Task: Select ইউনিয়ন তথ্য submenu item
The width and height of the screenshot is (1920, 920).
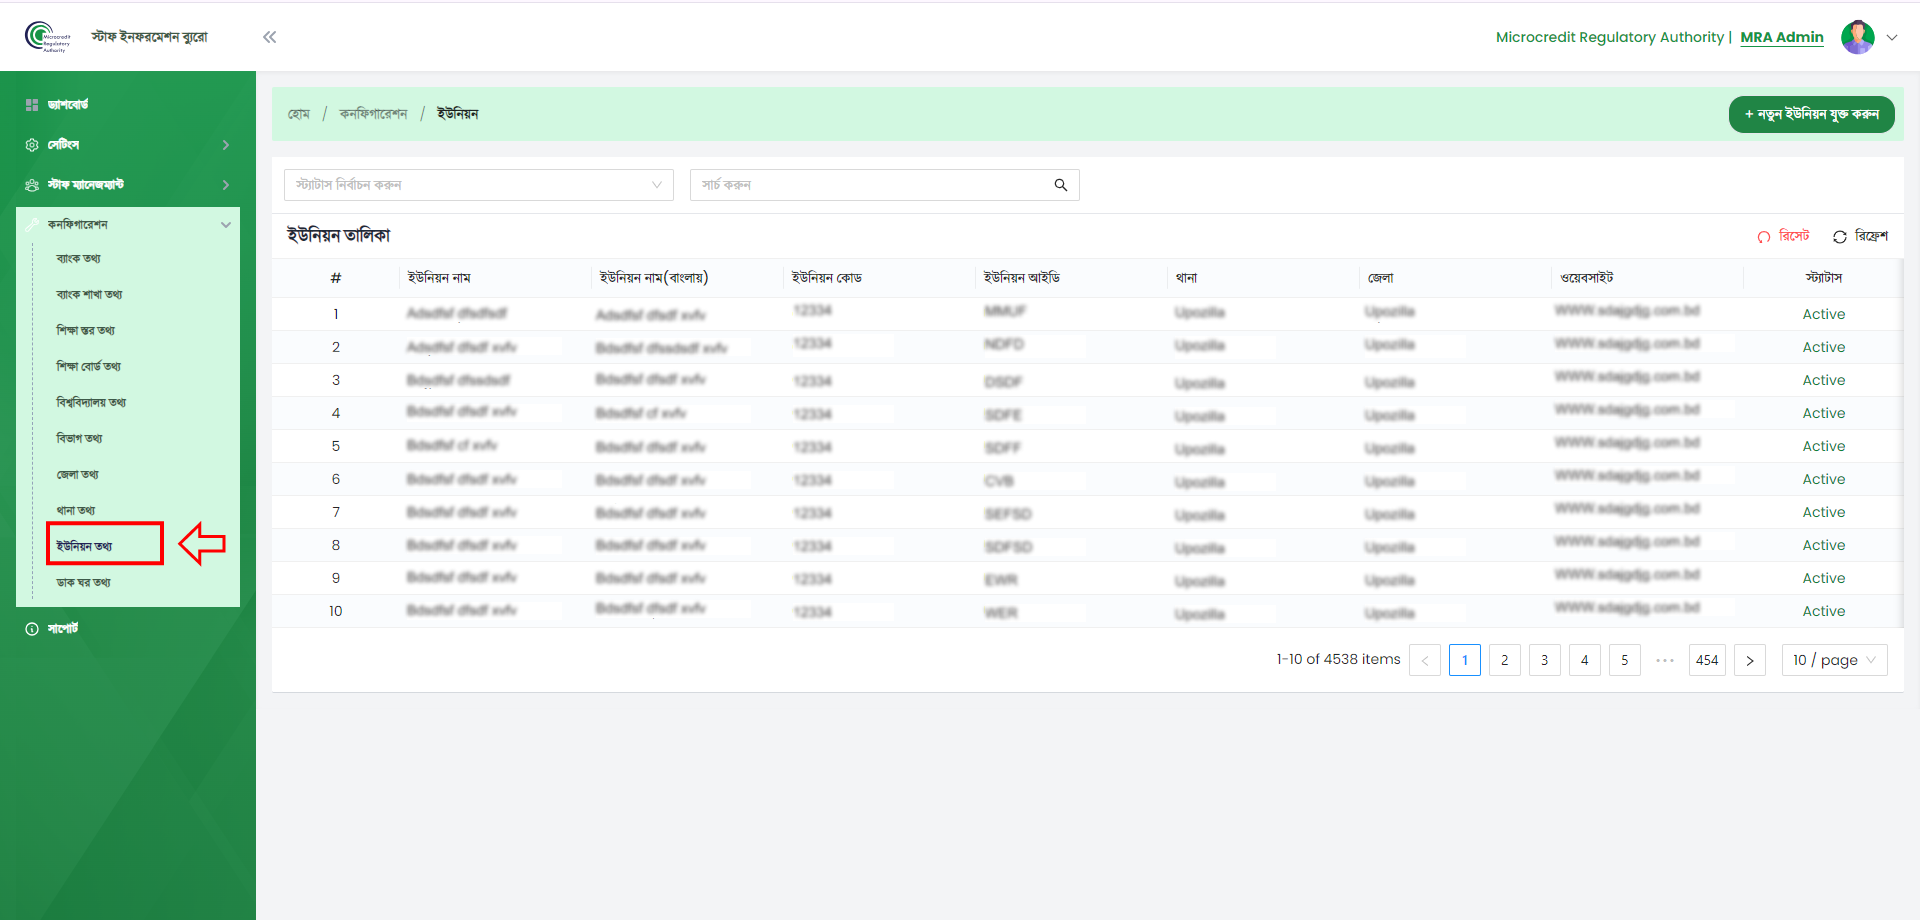Action: click(85, 546)
